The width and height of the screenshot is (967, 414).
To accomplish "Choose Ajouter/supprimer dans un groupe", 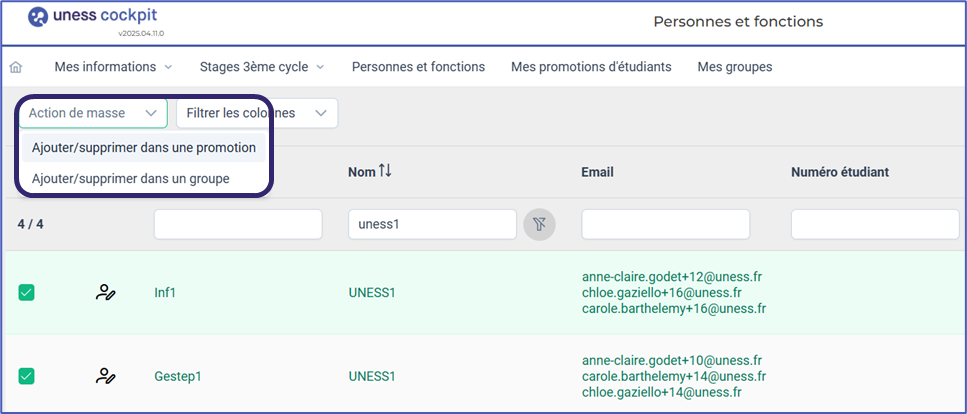I will [x=131, y=179].
